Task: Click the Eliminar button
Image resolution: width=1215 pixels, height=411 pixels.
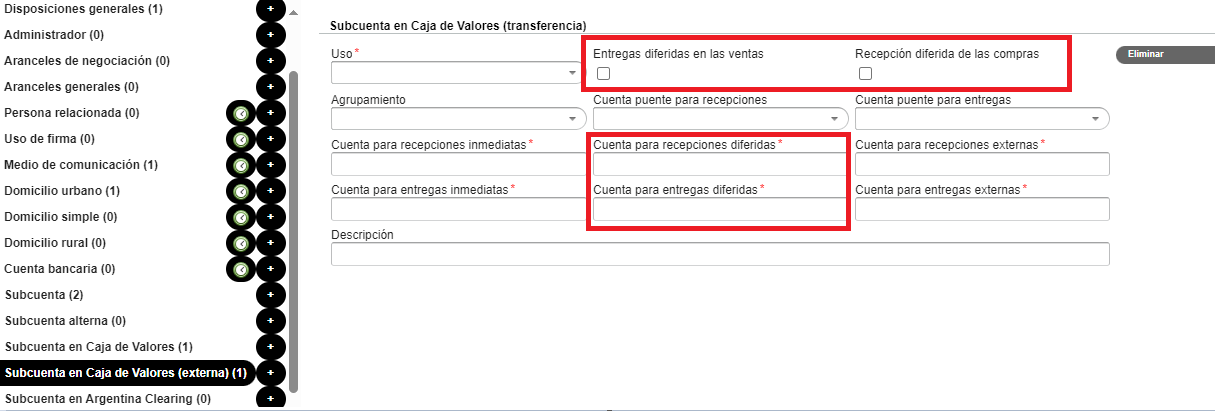Action: (x=1160, y=54)
